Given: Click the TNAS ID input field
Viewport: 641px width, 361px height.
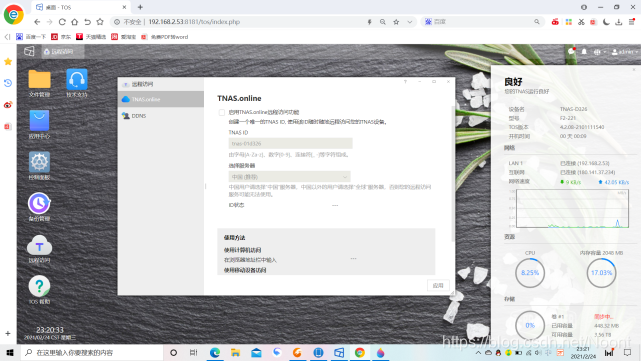Looking at the screenshot, I should tap(290, 144).
